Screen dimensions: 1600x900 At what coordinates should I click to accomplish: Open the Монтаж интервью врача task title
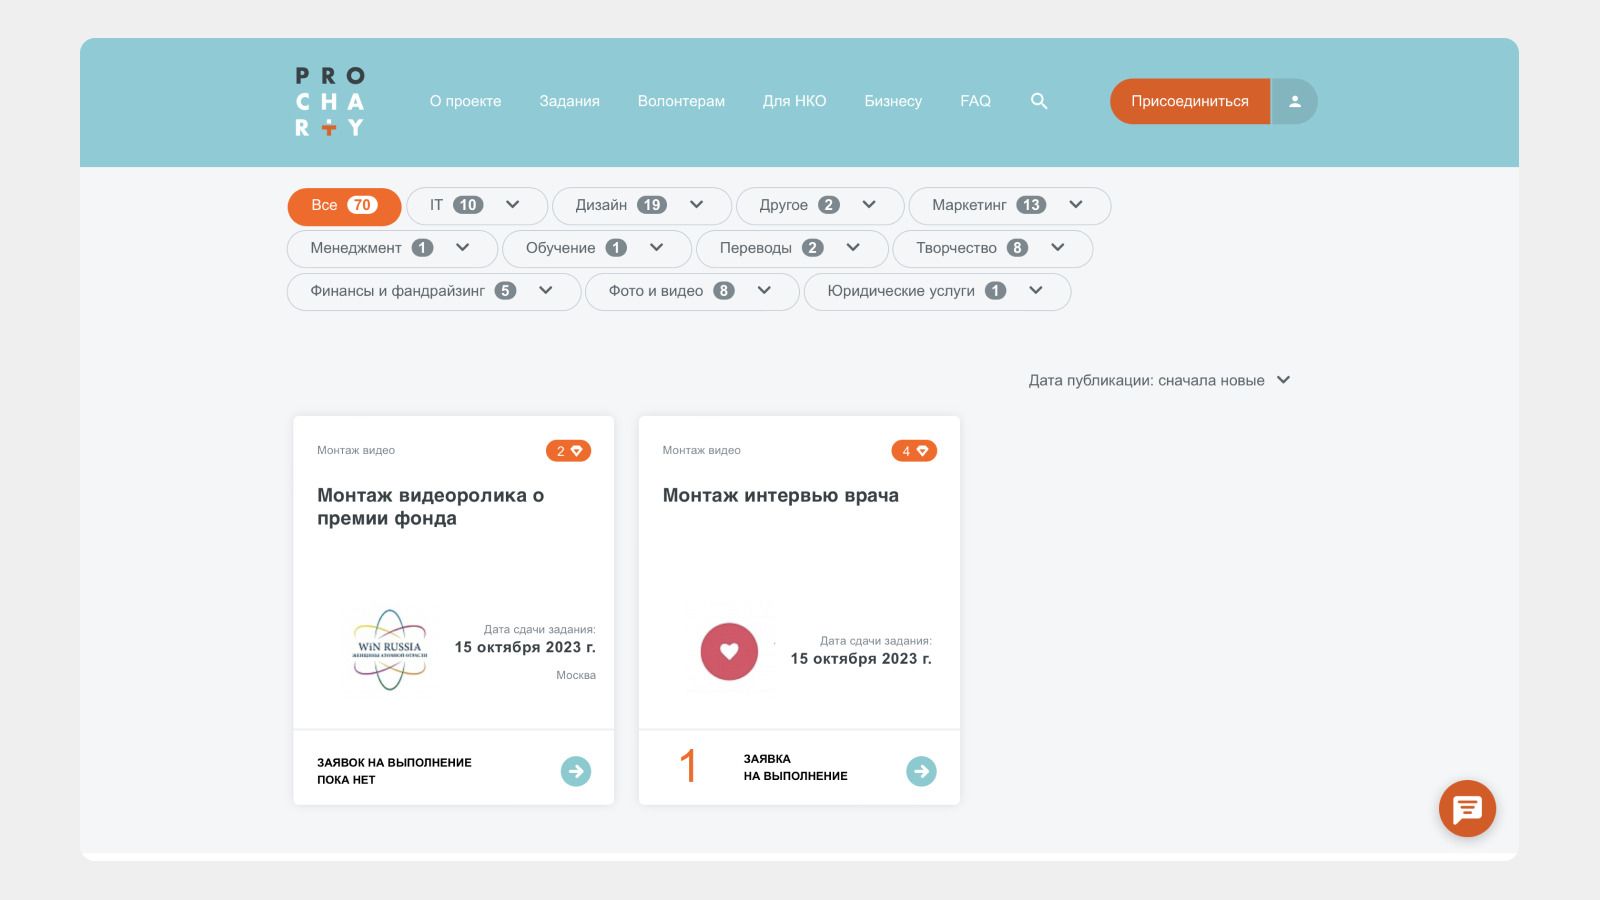(780, 494)
